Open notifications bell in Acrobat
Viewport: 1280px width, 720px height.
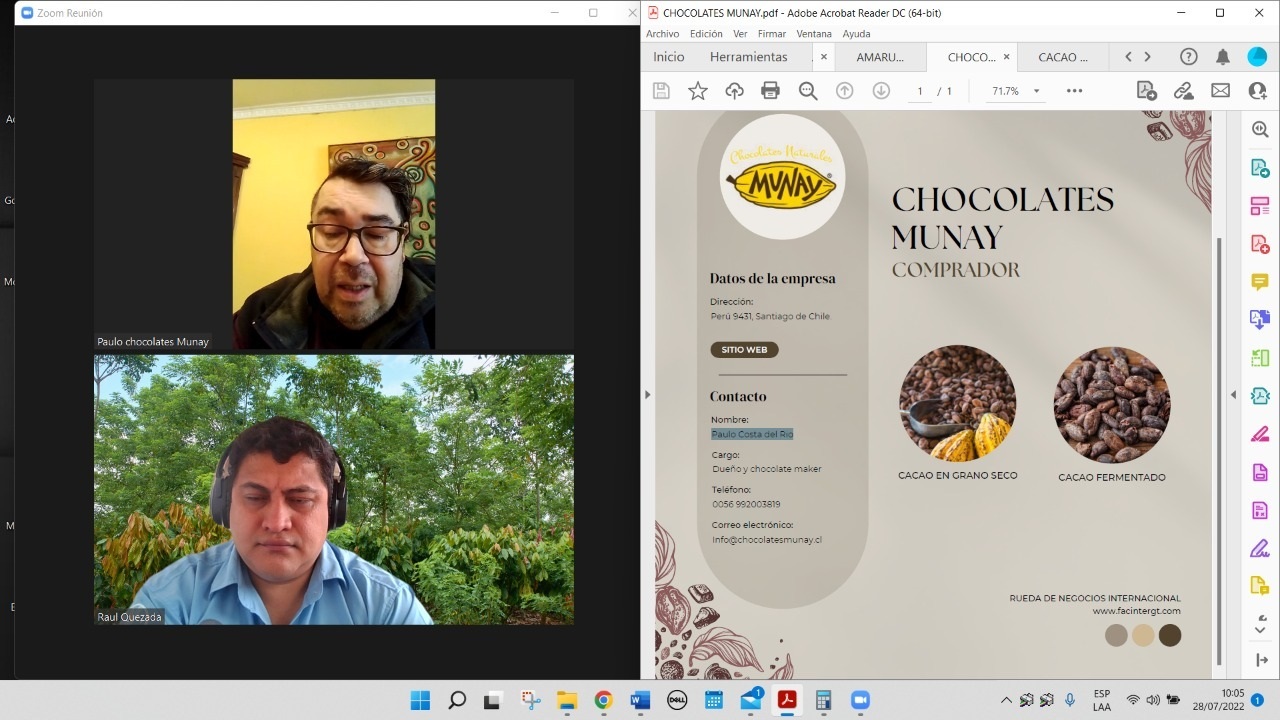pyautogui.click(x=1222, y=57)
